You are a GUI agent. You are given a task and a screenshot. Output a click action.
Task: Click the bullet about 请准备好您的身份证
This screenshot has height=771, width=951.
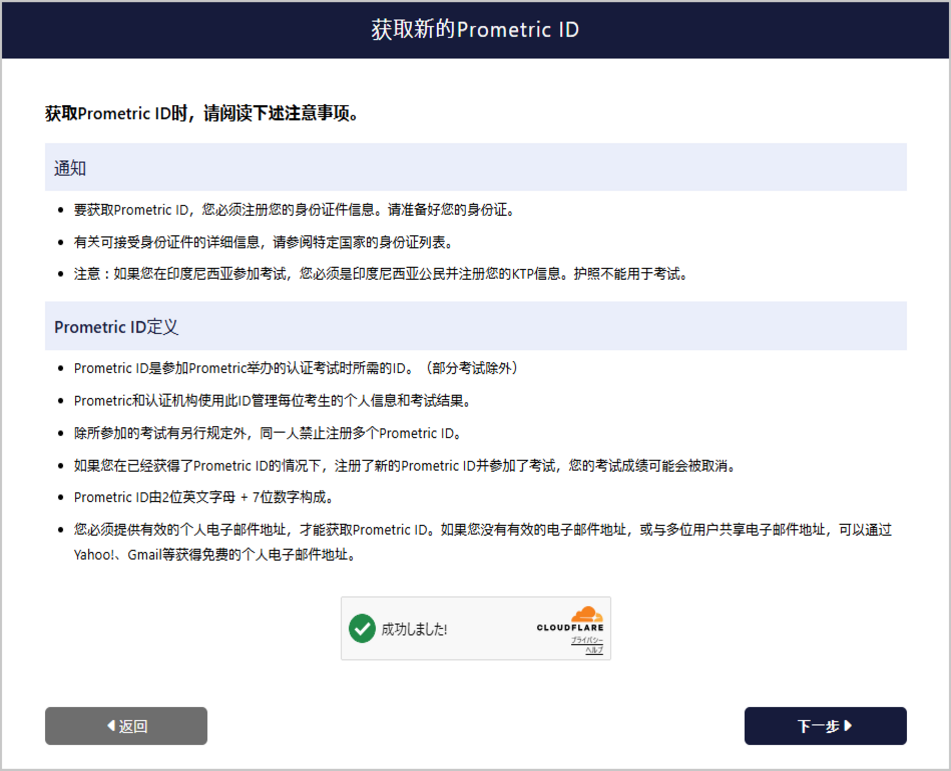[295, 210]
